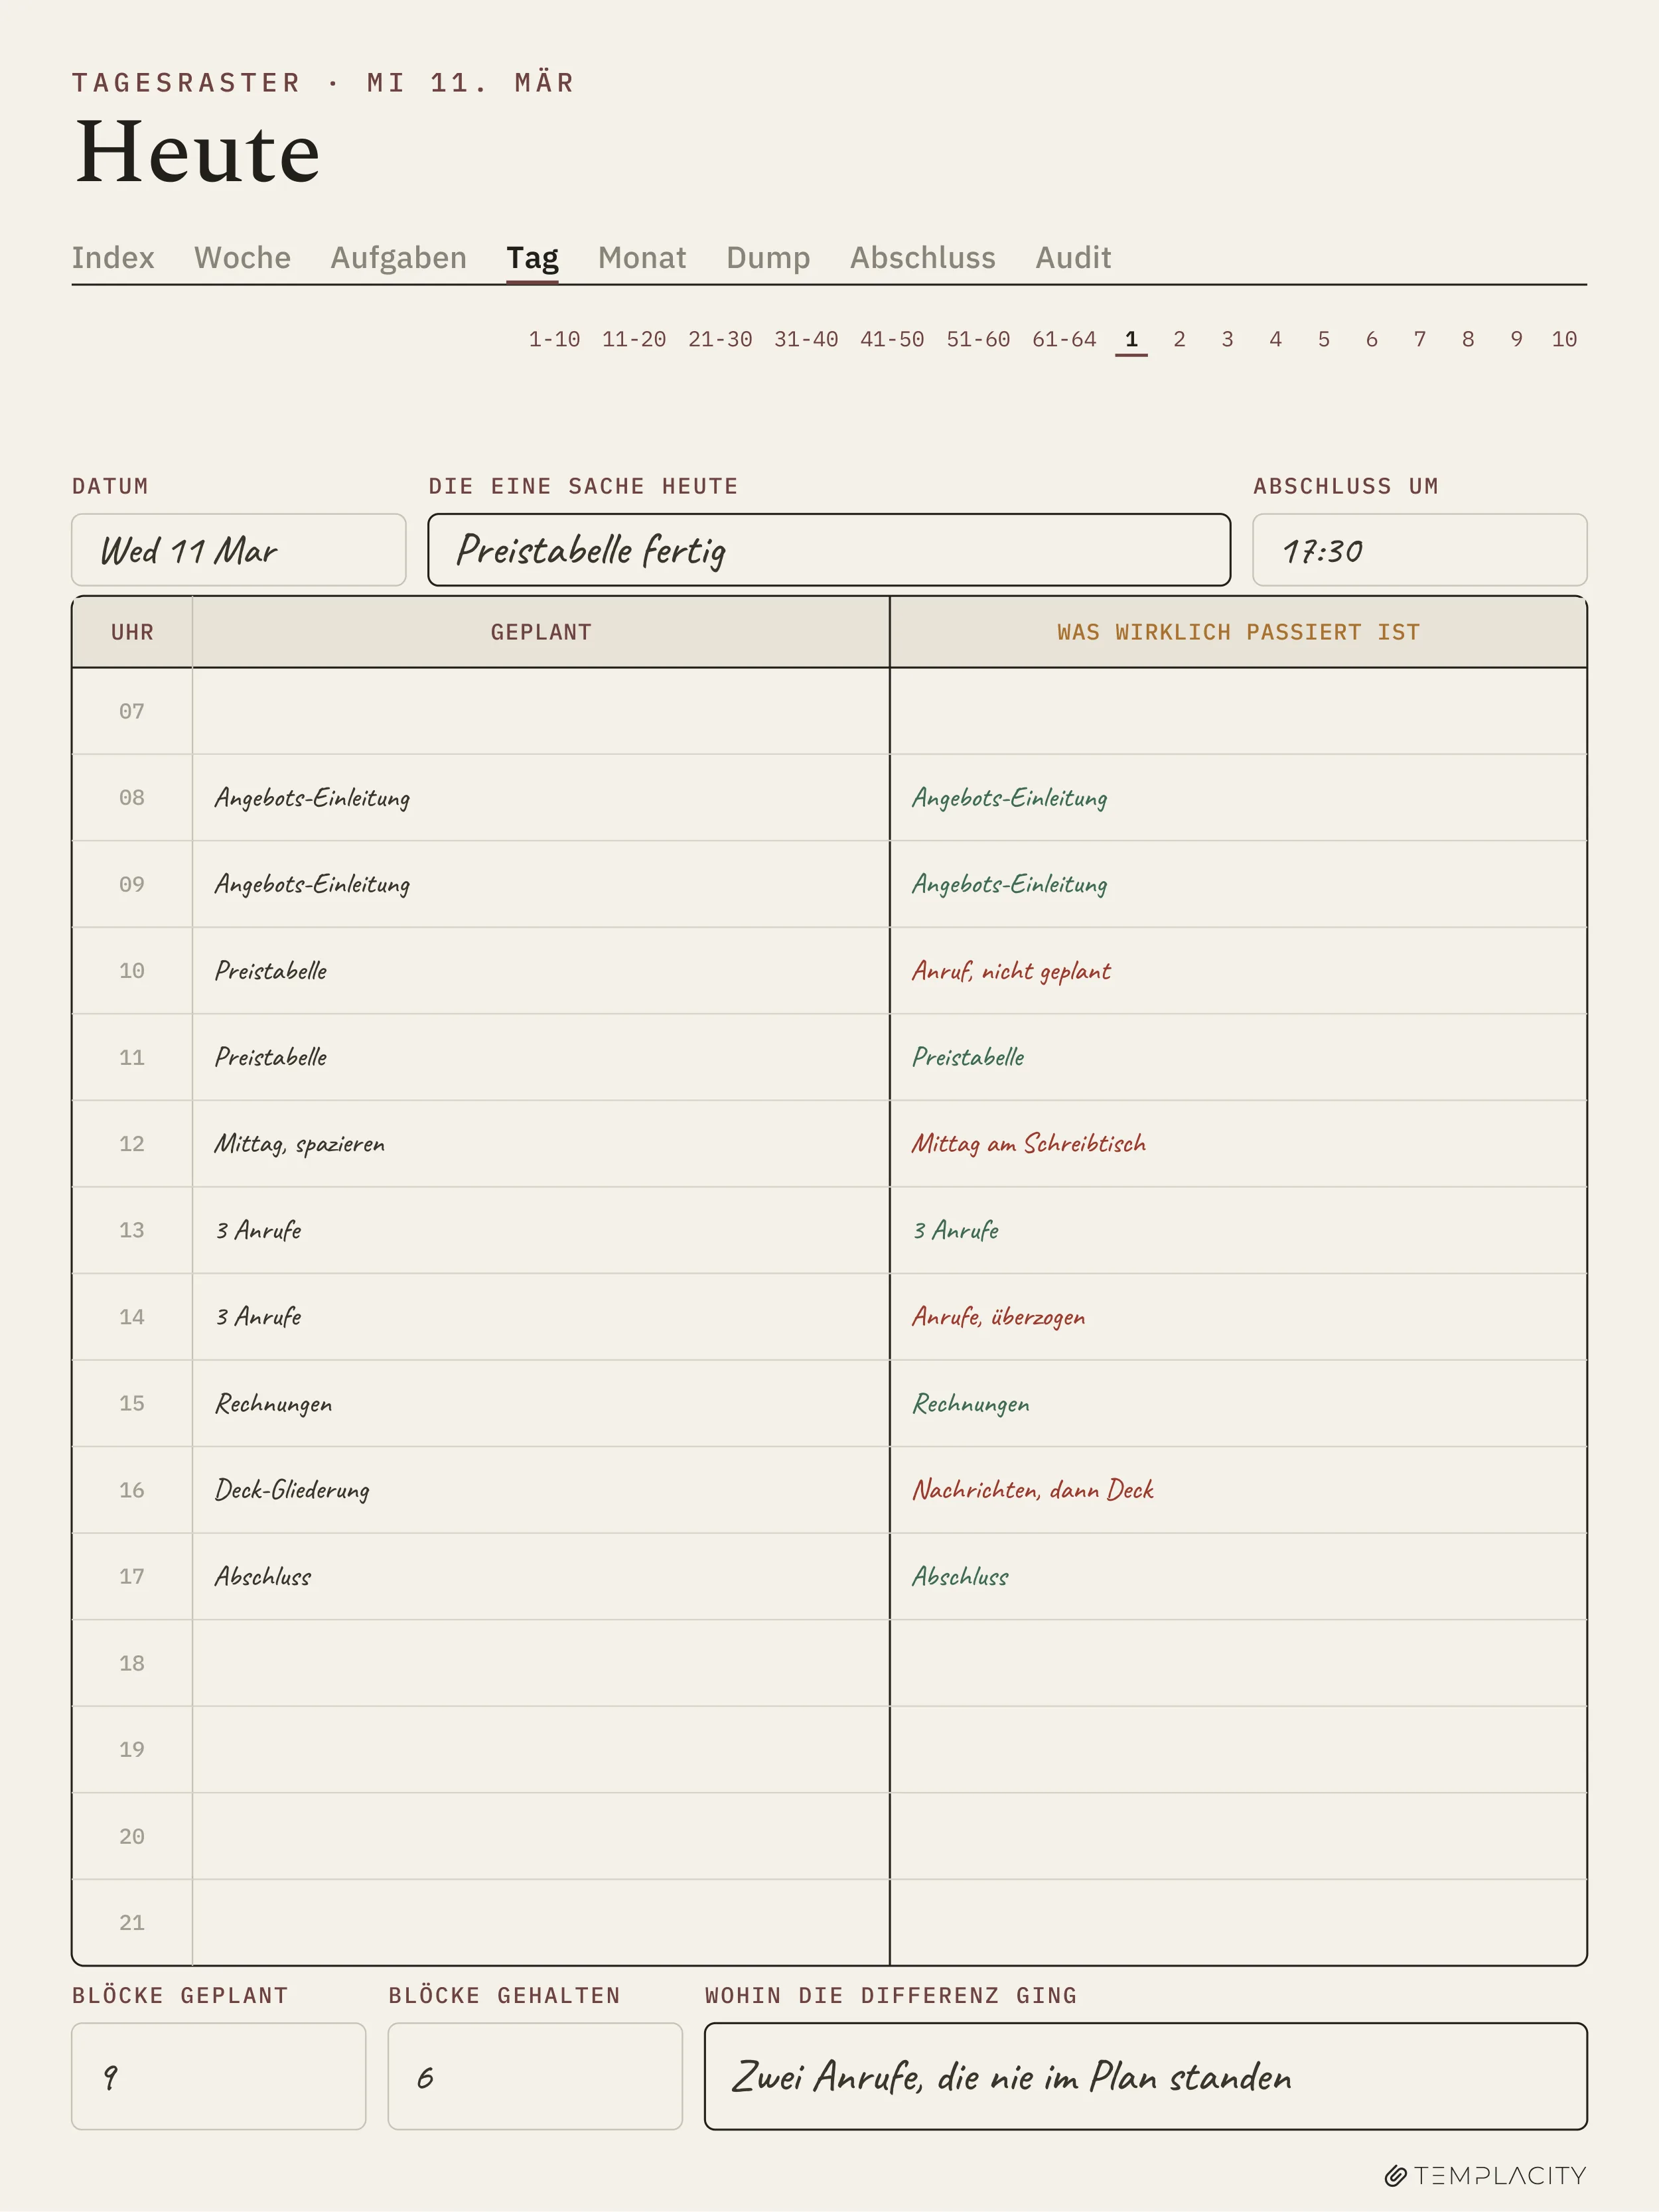Click the Blöcke geplant field showing 9
1659x2212 pixels.
point(219,2076)
